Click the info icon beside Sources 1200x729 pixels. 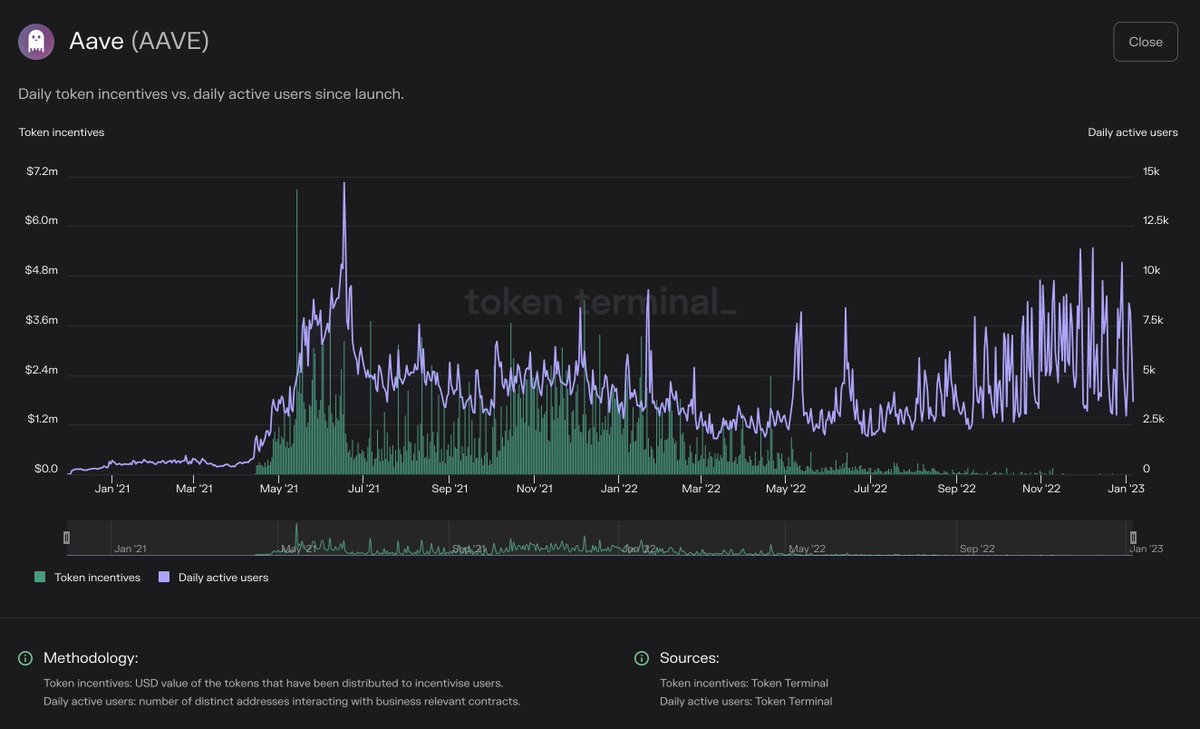[640, 658]
